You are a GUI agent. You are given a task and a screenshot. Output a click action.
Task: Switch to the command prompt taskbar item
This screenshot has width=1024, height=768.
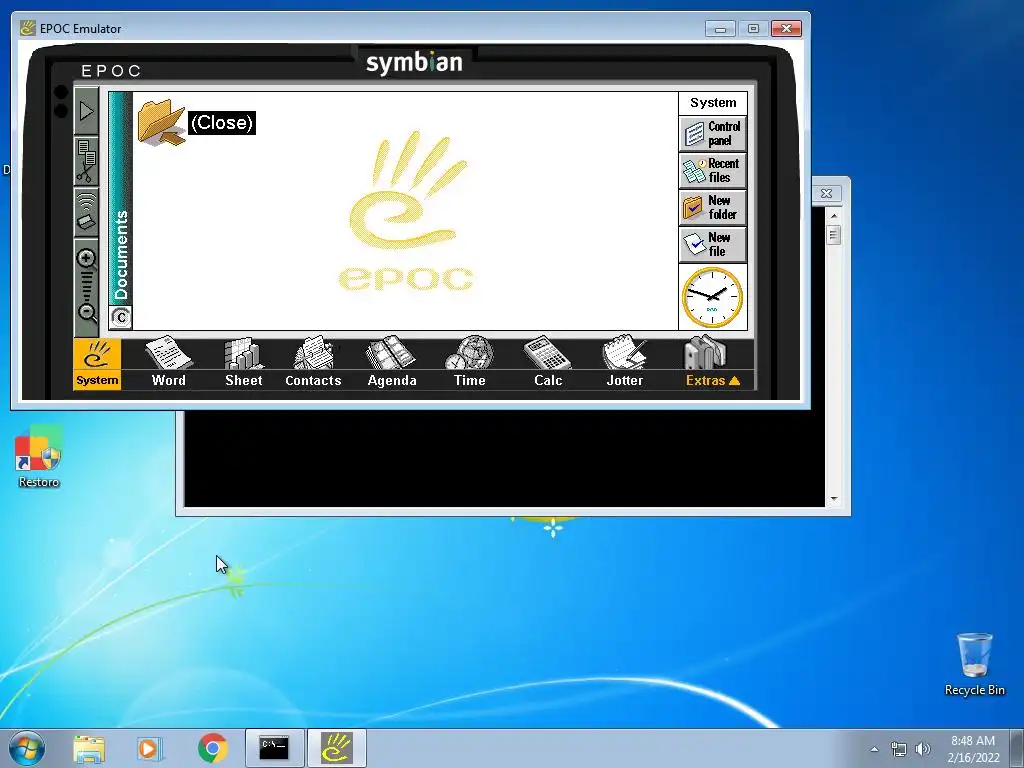coord(274,748)
